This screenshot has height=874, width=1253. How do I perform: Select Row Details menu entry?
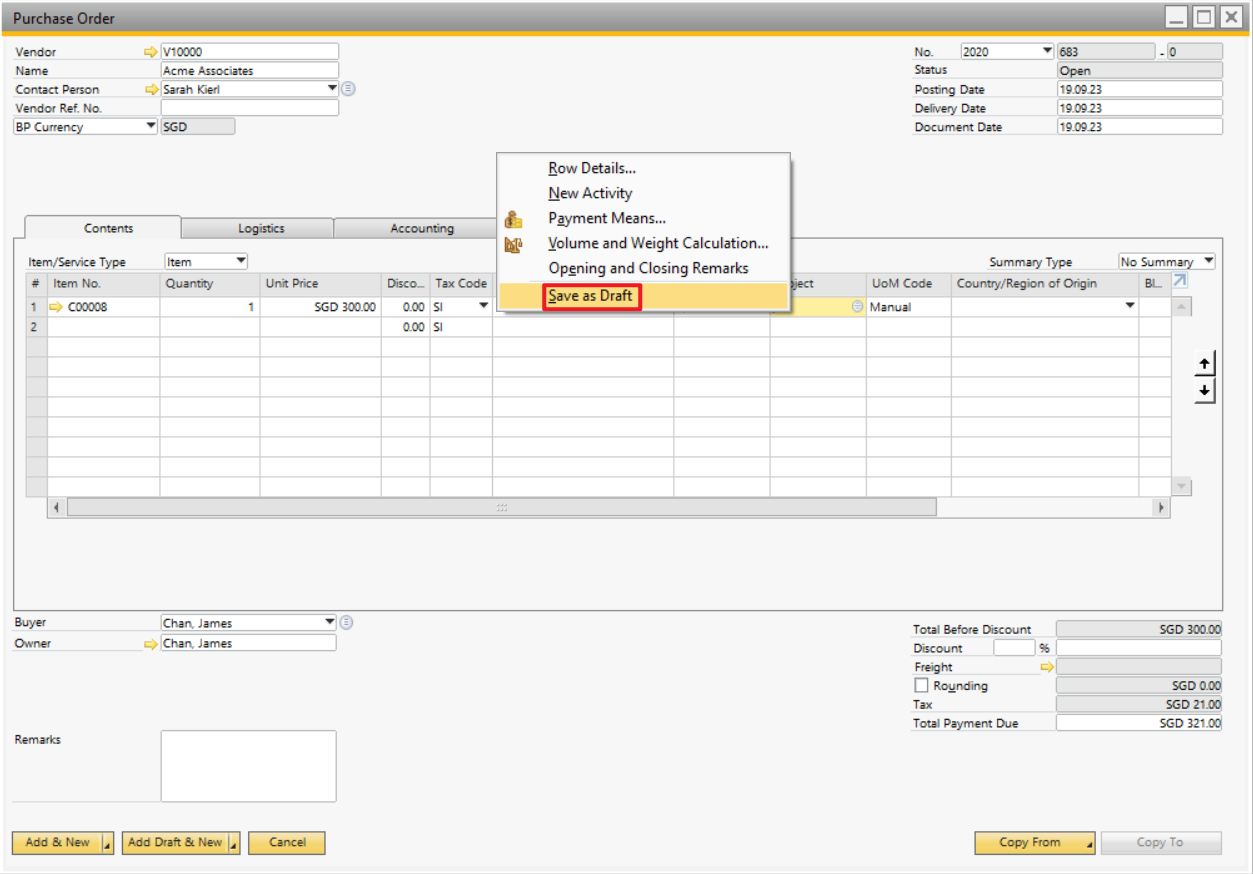point(592,169)
